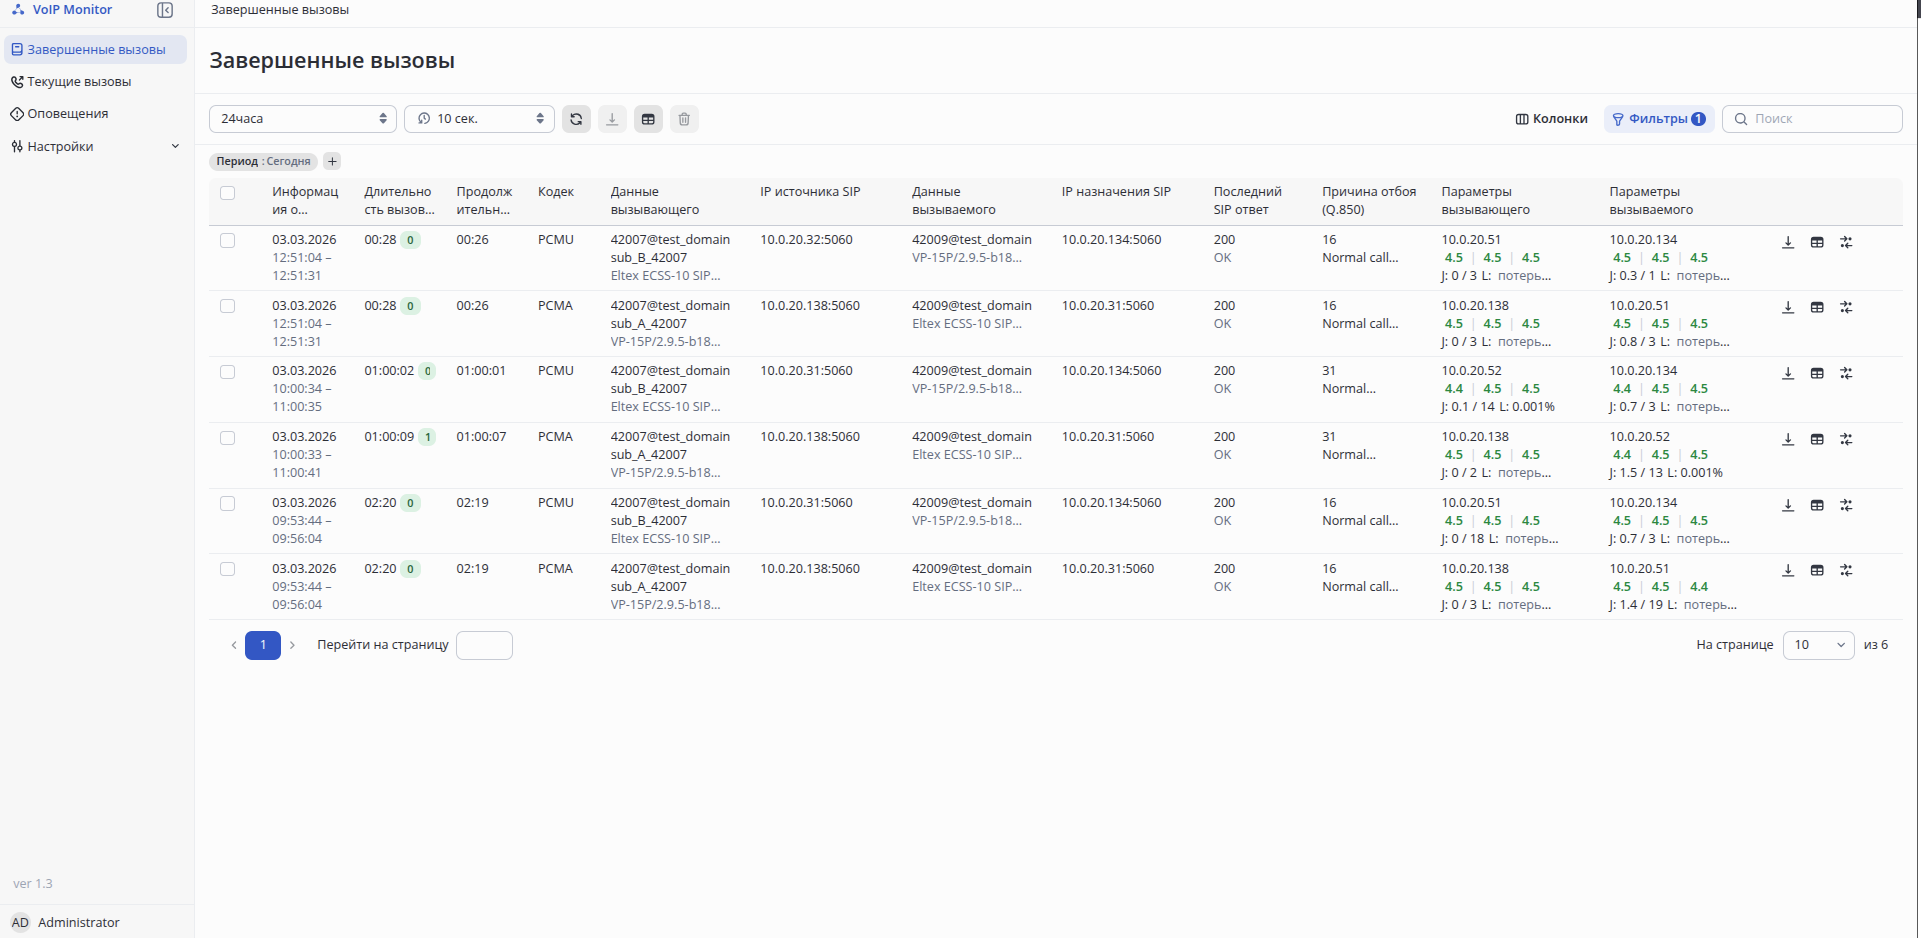Open table details for 09:53:44 PCMA call
Image resolution: width=1921 pixels, height=938 pixels.
click(1817, 570)
